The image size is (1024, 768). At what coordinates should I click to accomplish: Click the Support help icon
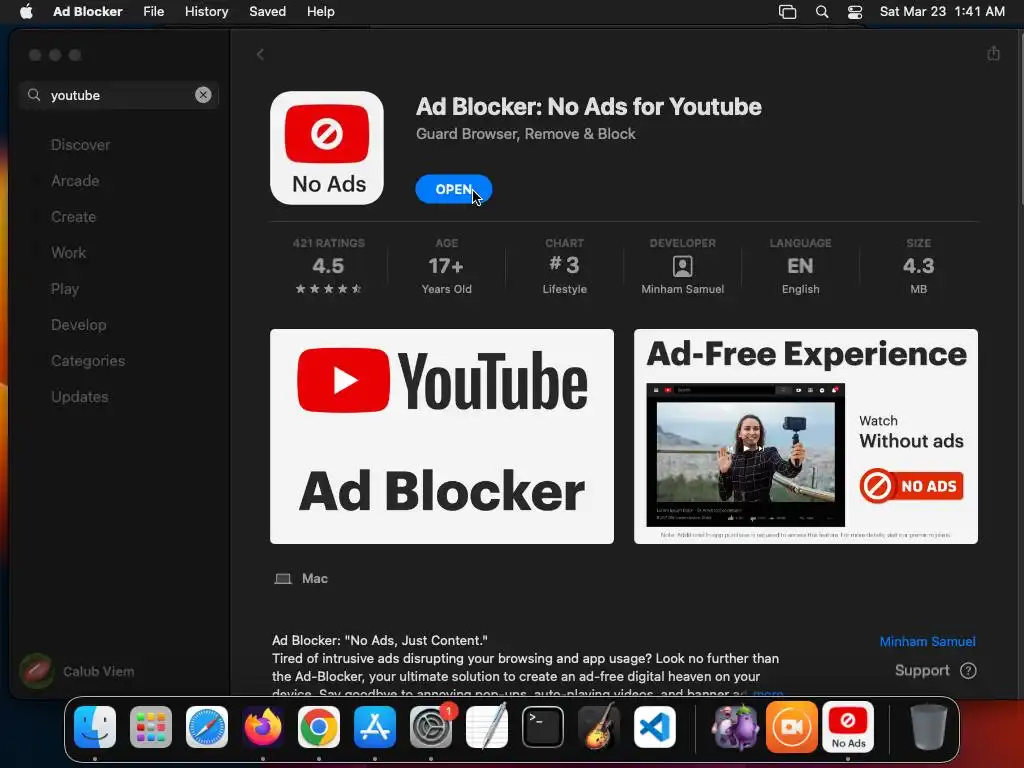tap(968, 671)
